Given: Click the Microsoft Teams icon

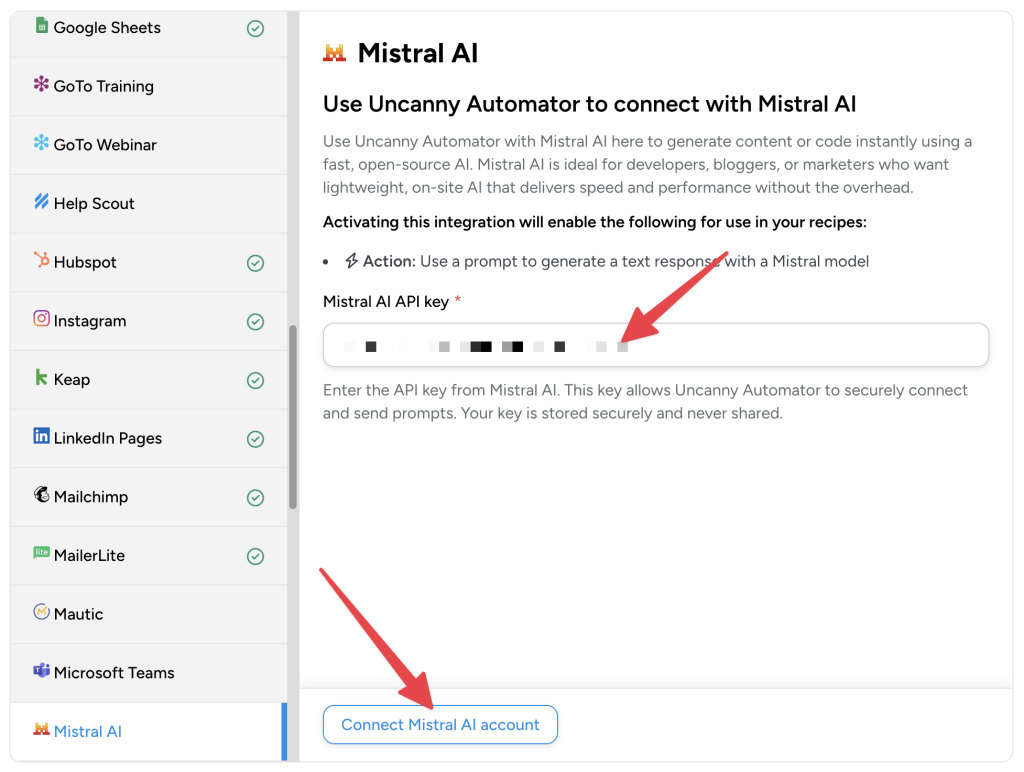Looking at the screenshot, I should [40, 672].
